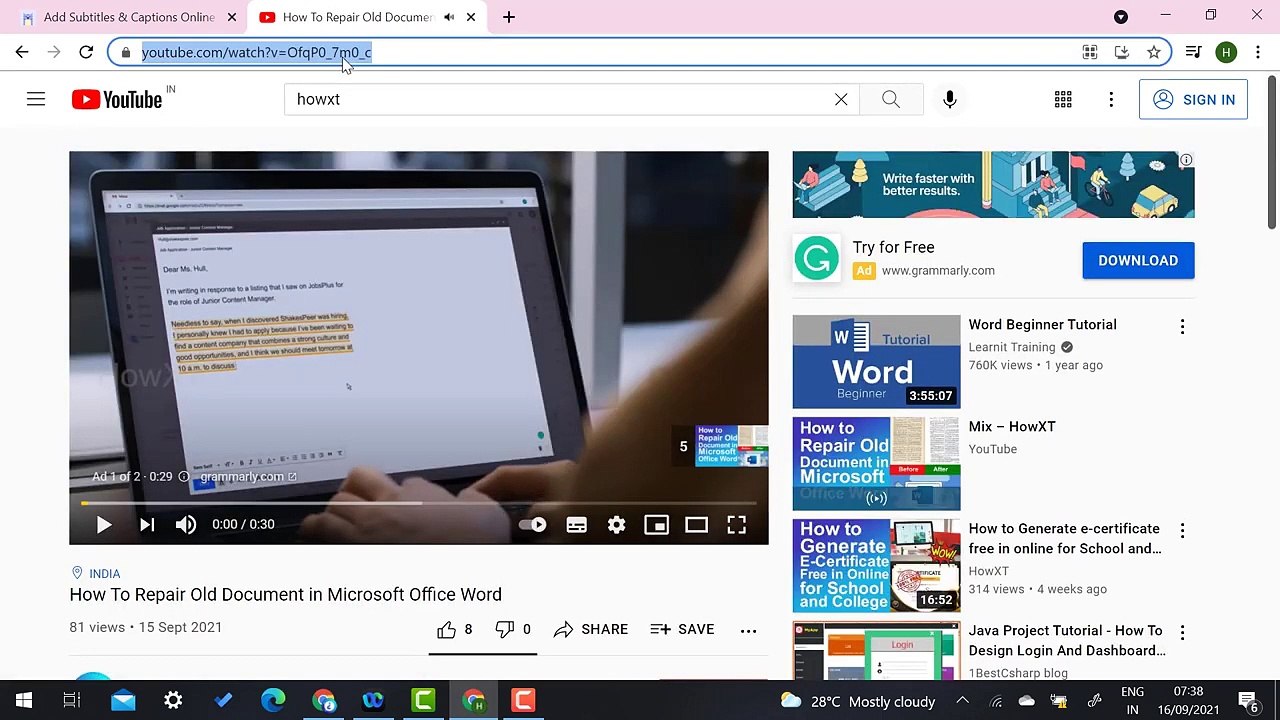Open Mail app from taskbar
This screenshot has height=720, width=1280.
(123, 701)
